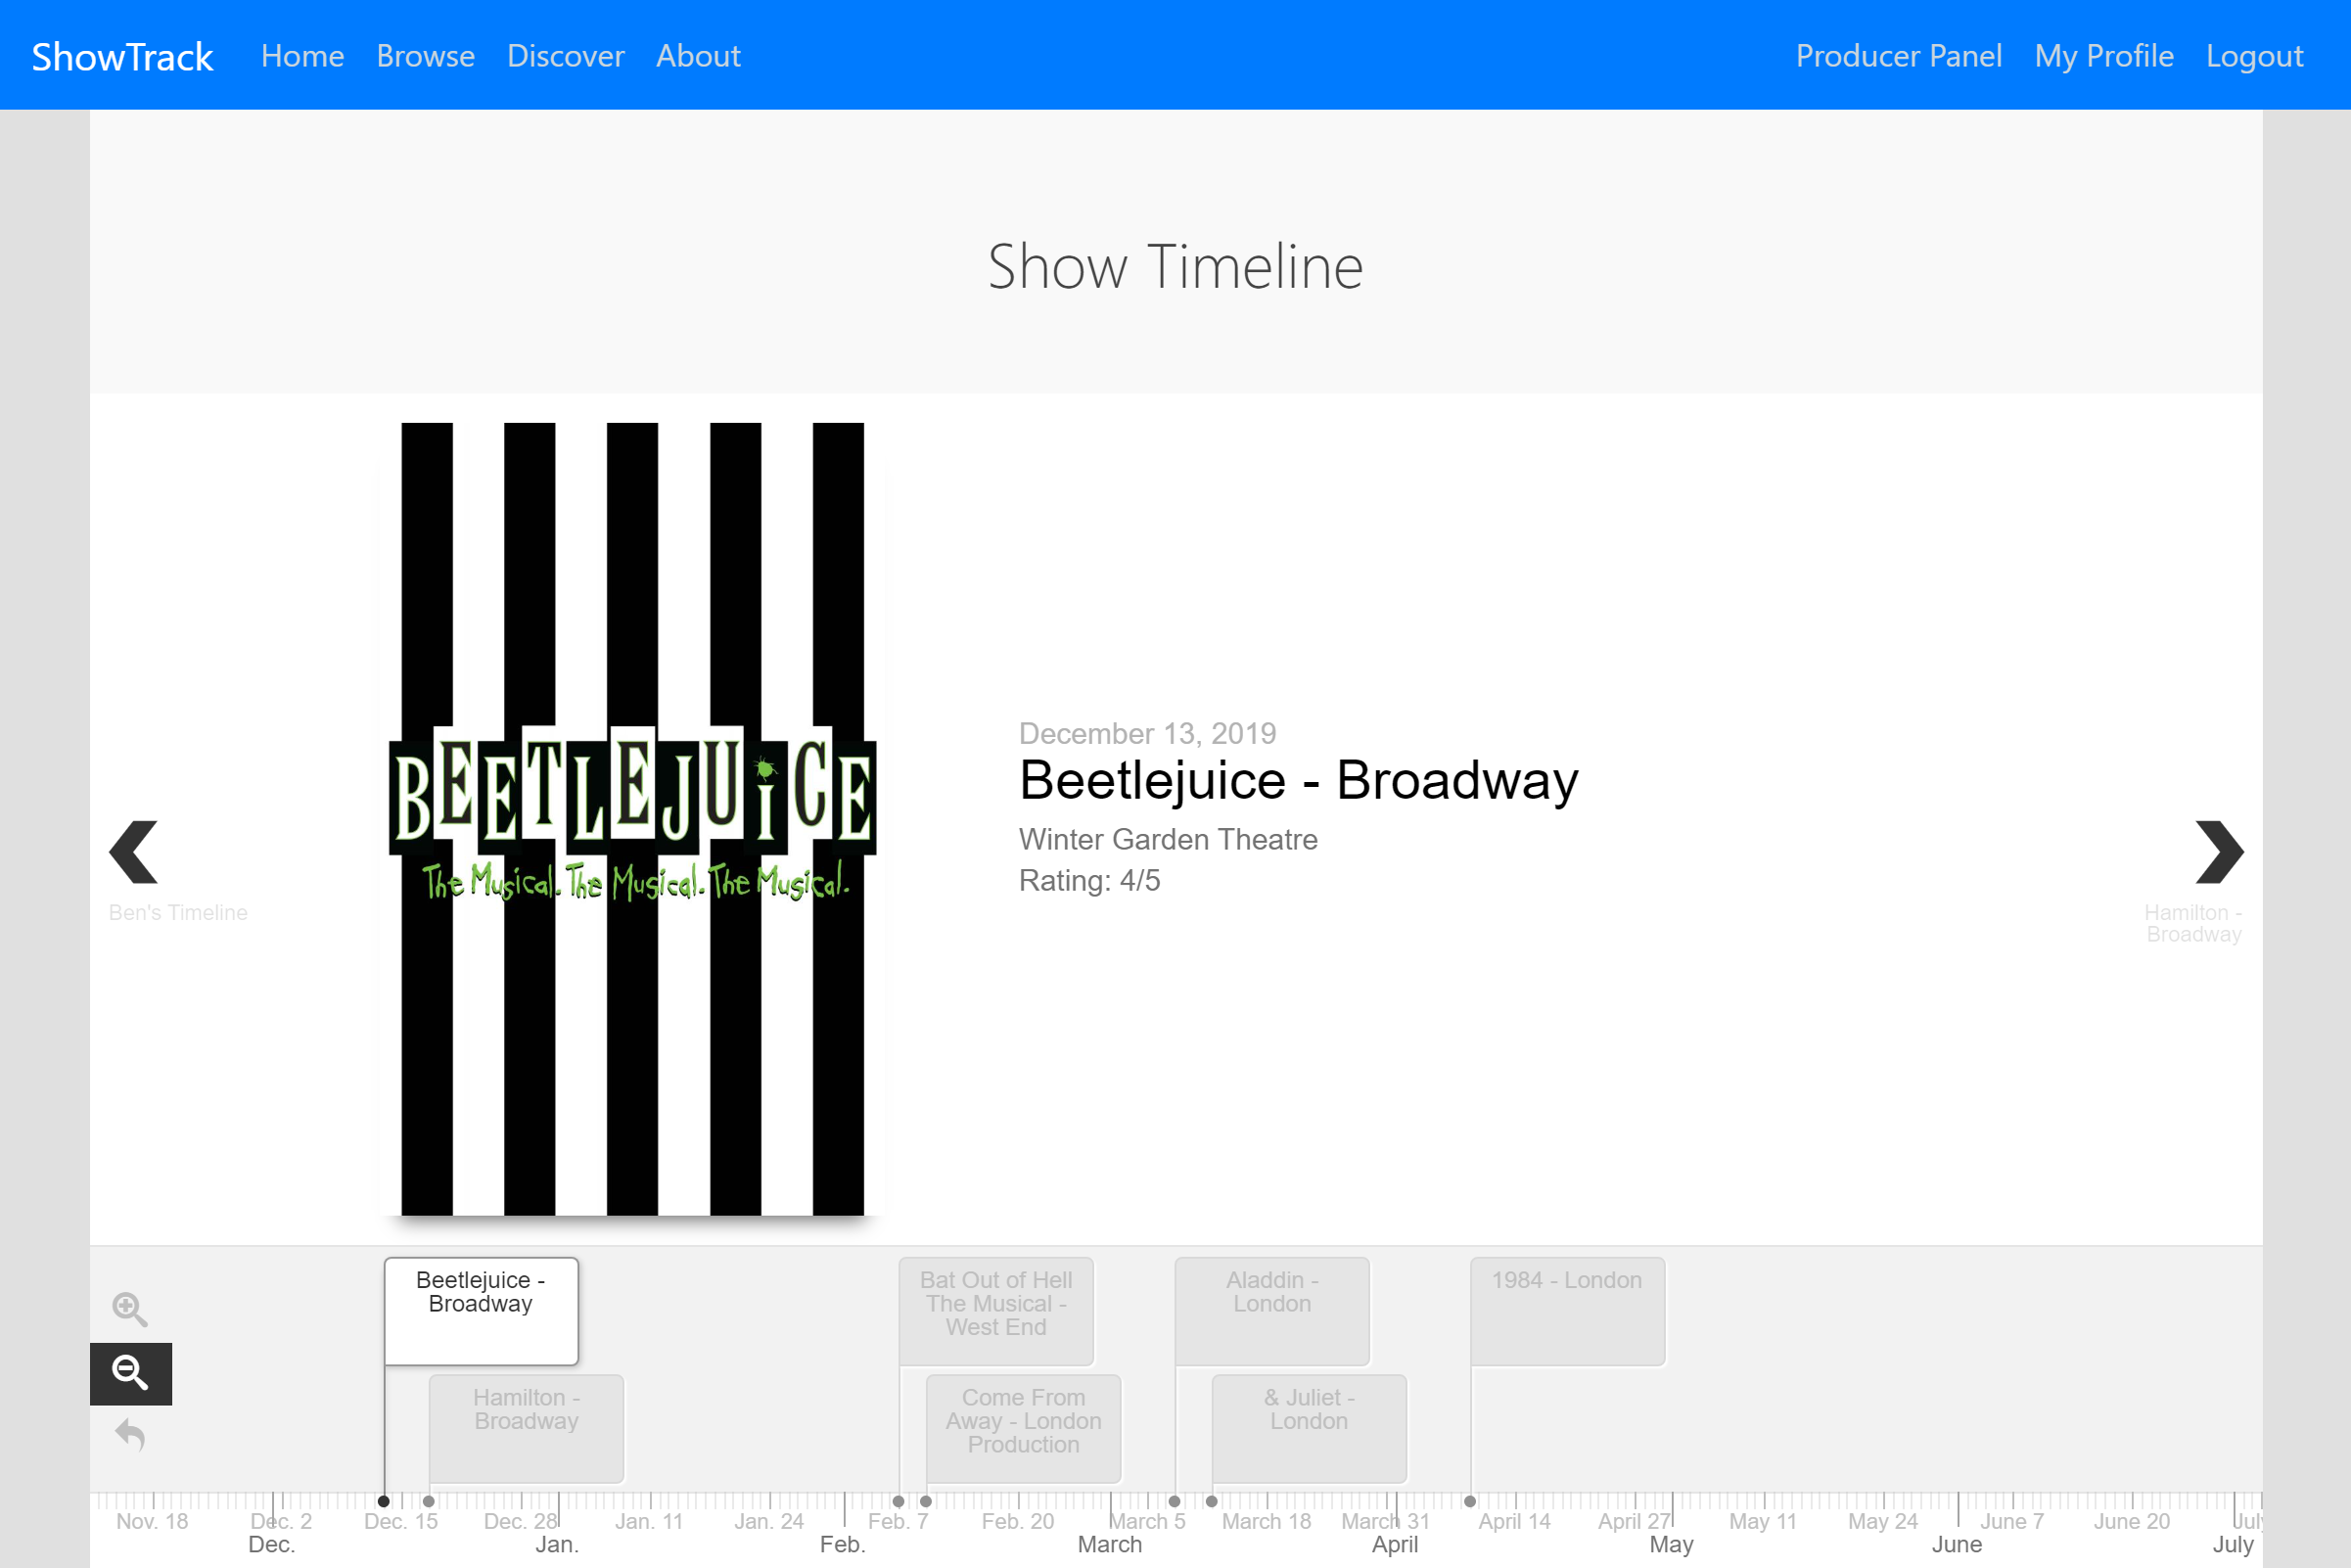Open the Discover page
Image resolution: width=2351 pixels, height=1568 pixels.
565,55
